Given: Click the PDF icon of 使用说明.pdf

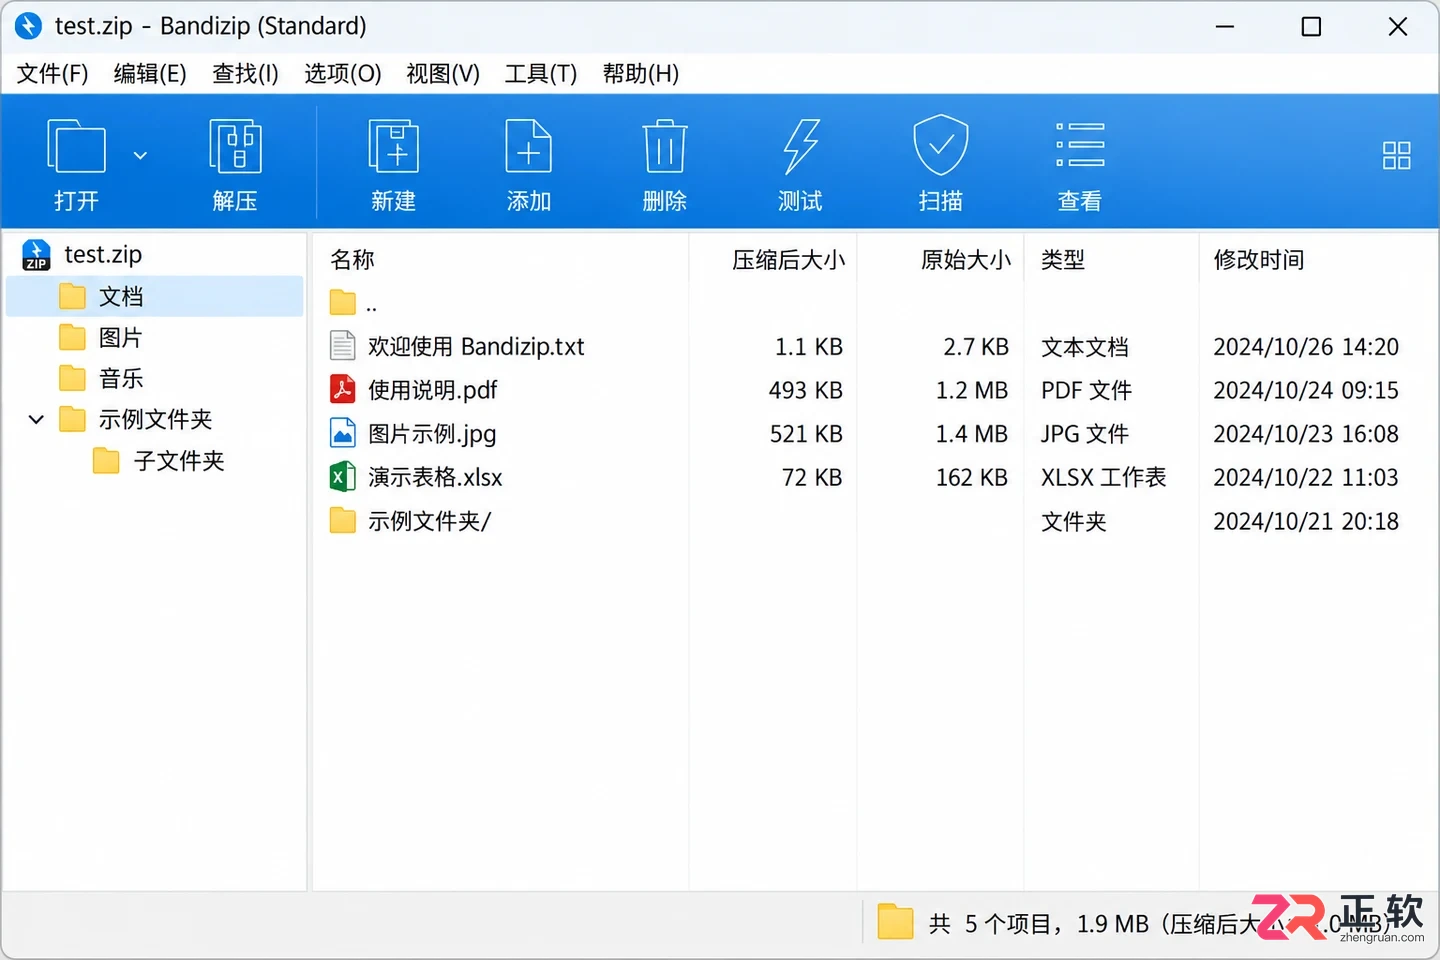Looking at the screenshot, I should pyautogui.click(x=342, y=389).
